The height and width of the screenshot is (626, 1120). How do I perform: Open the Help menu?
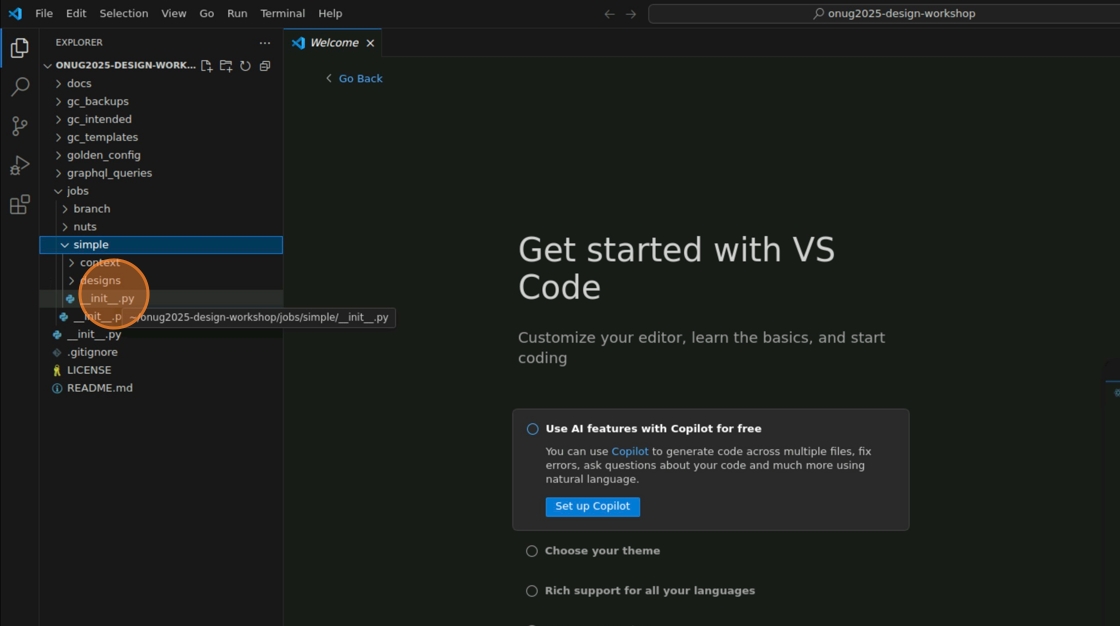point(330,13)
